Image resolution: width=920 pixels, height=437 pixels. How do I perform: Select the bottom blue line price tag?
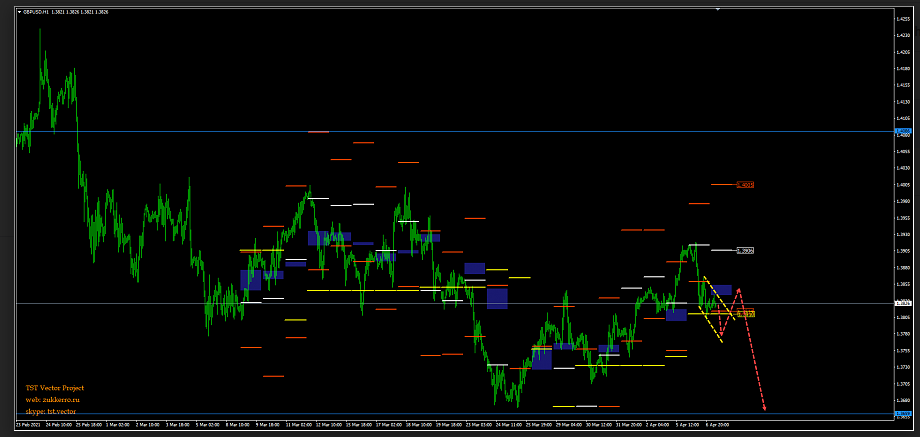pos(904,414)
